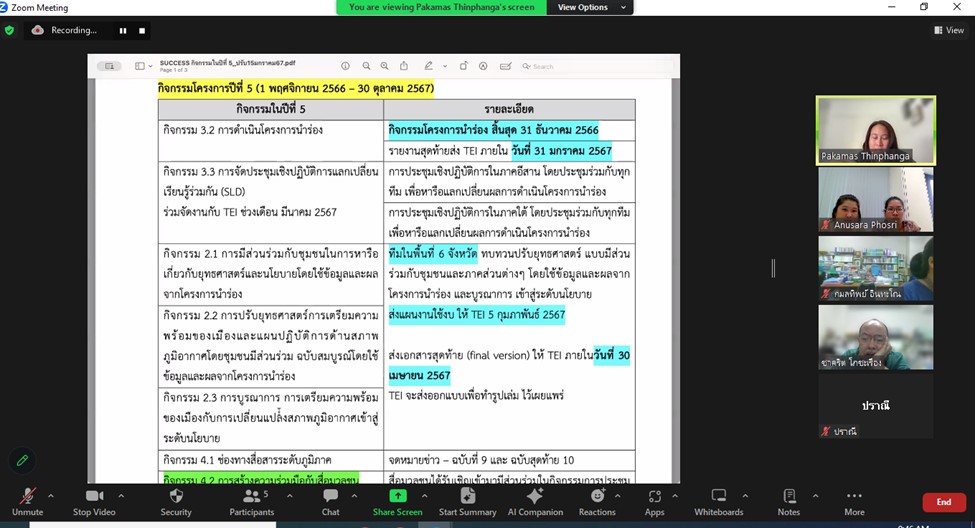Click the red End meeting button

pyautogui.click(x=943, y=502)
